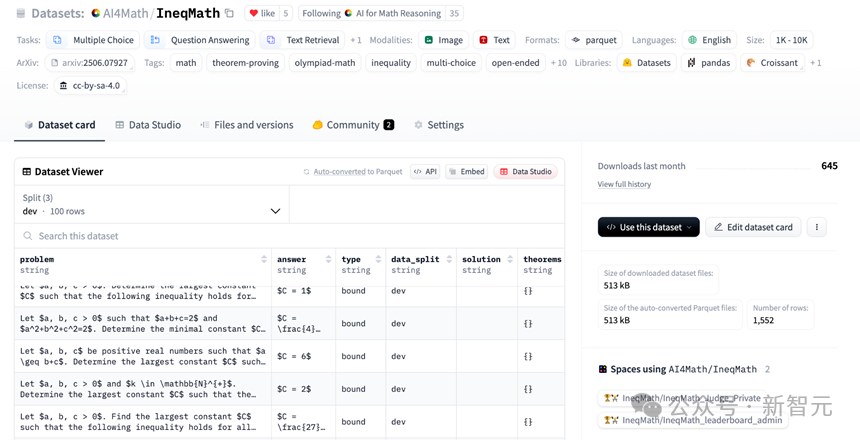The height and width of the screenshot is (440, 860).
Task: Click the inequality tag
Action: coord(391,63)
